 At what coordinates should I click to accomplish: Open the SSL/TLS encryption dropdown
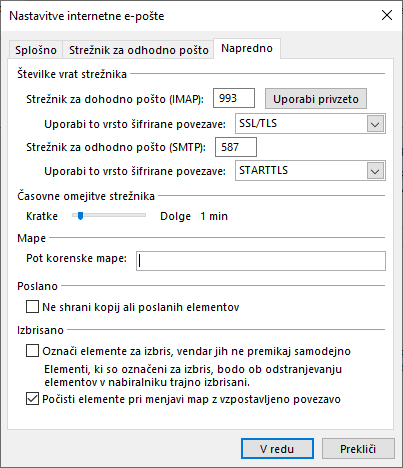[x=310, y=124]
